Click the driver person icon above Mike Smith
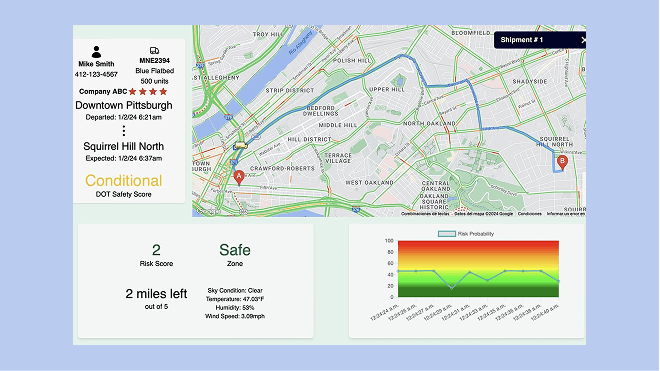660x371 pixels. (96, 52)
